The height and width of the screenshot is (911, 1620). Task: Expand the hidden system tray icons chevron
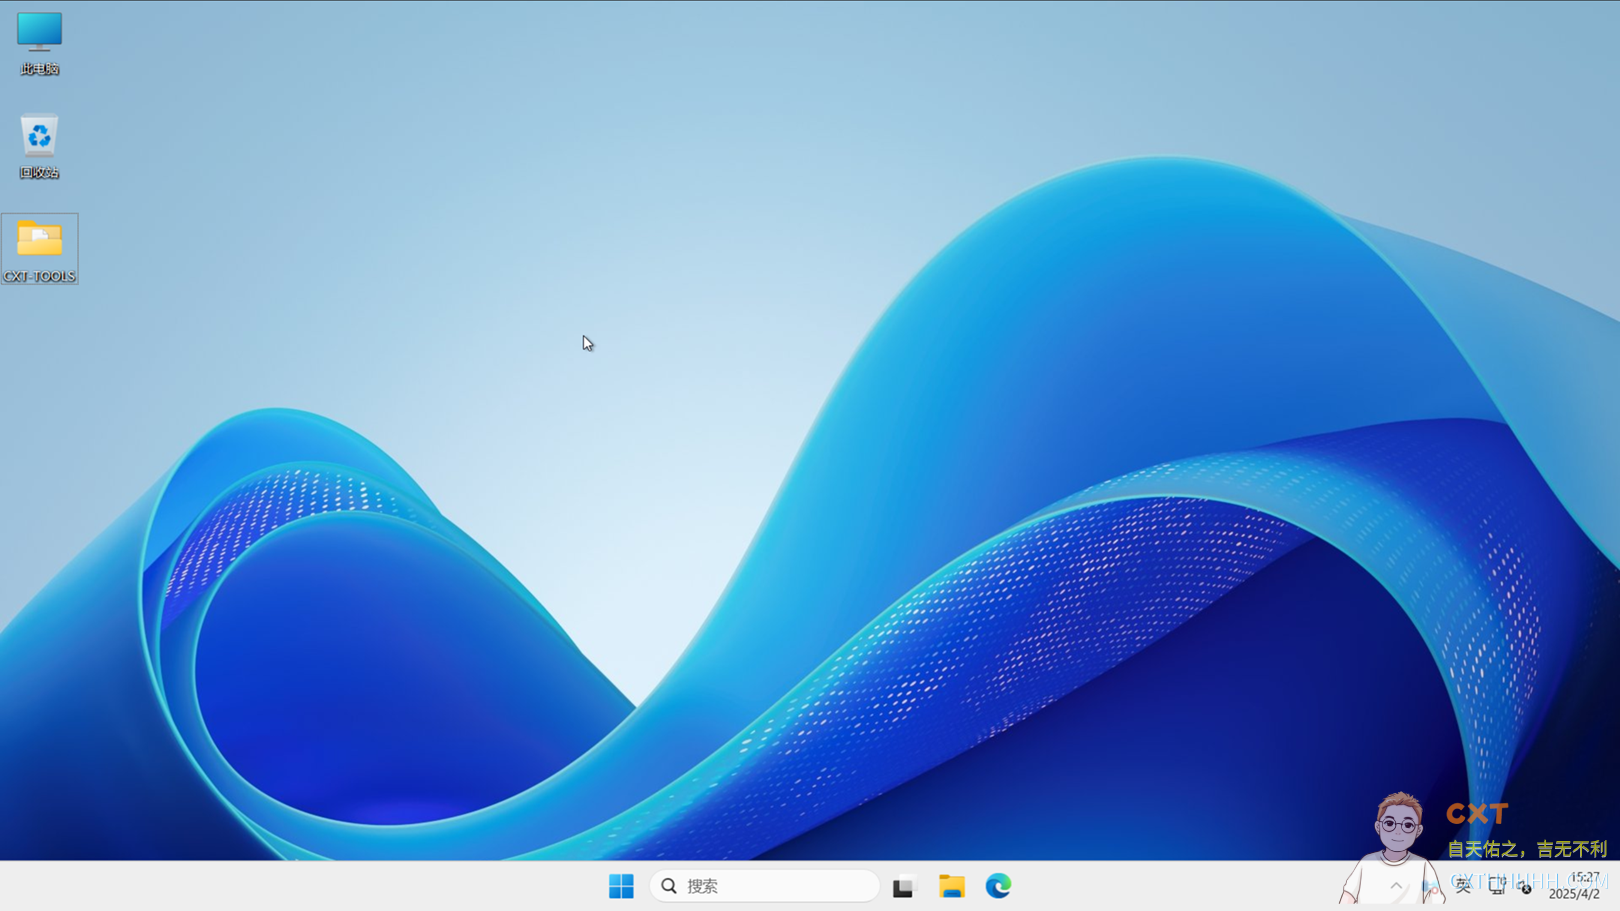coord(1396,886)
